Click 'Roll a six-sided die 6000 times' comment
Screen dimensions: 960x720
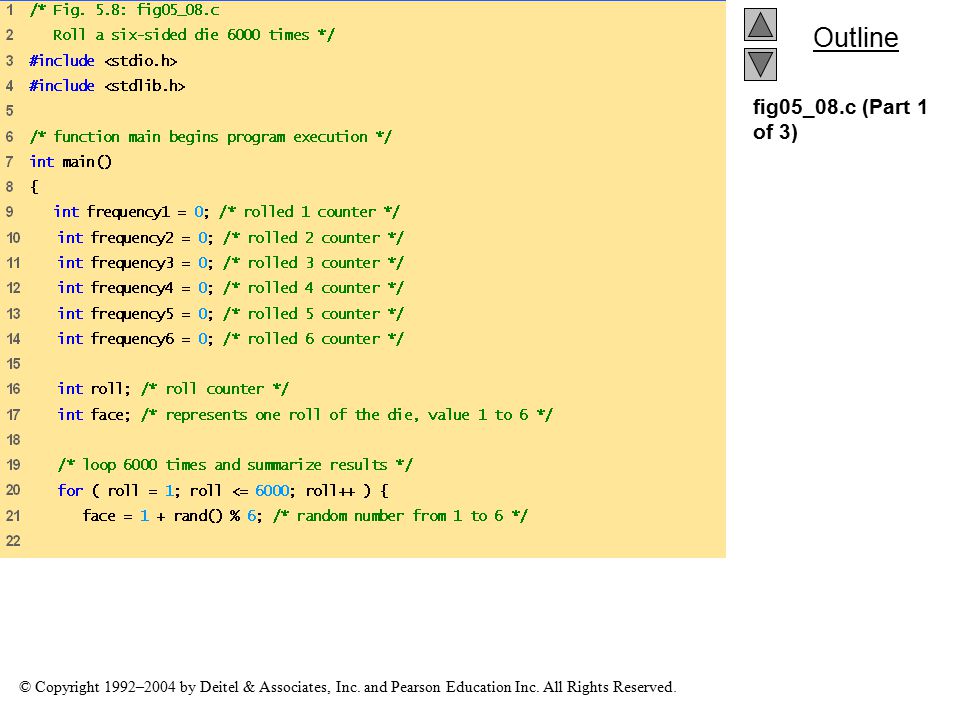[193, 35]
